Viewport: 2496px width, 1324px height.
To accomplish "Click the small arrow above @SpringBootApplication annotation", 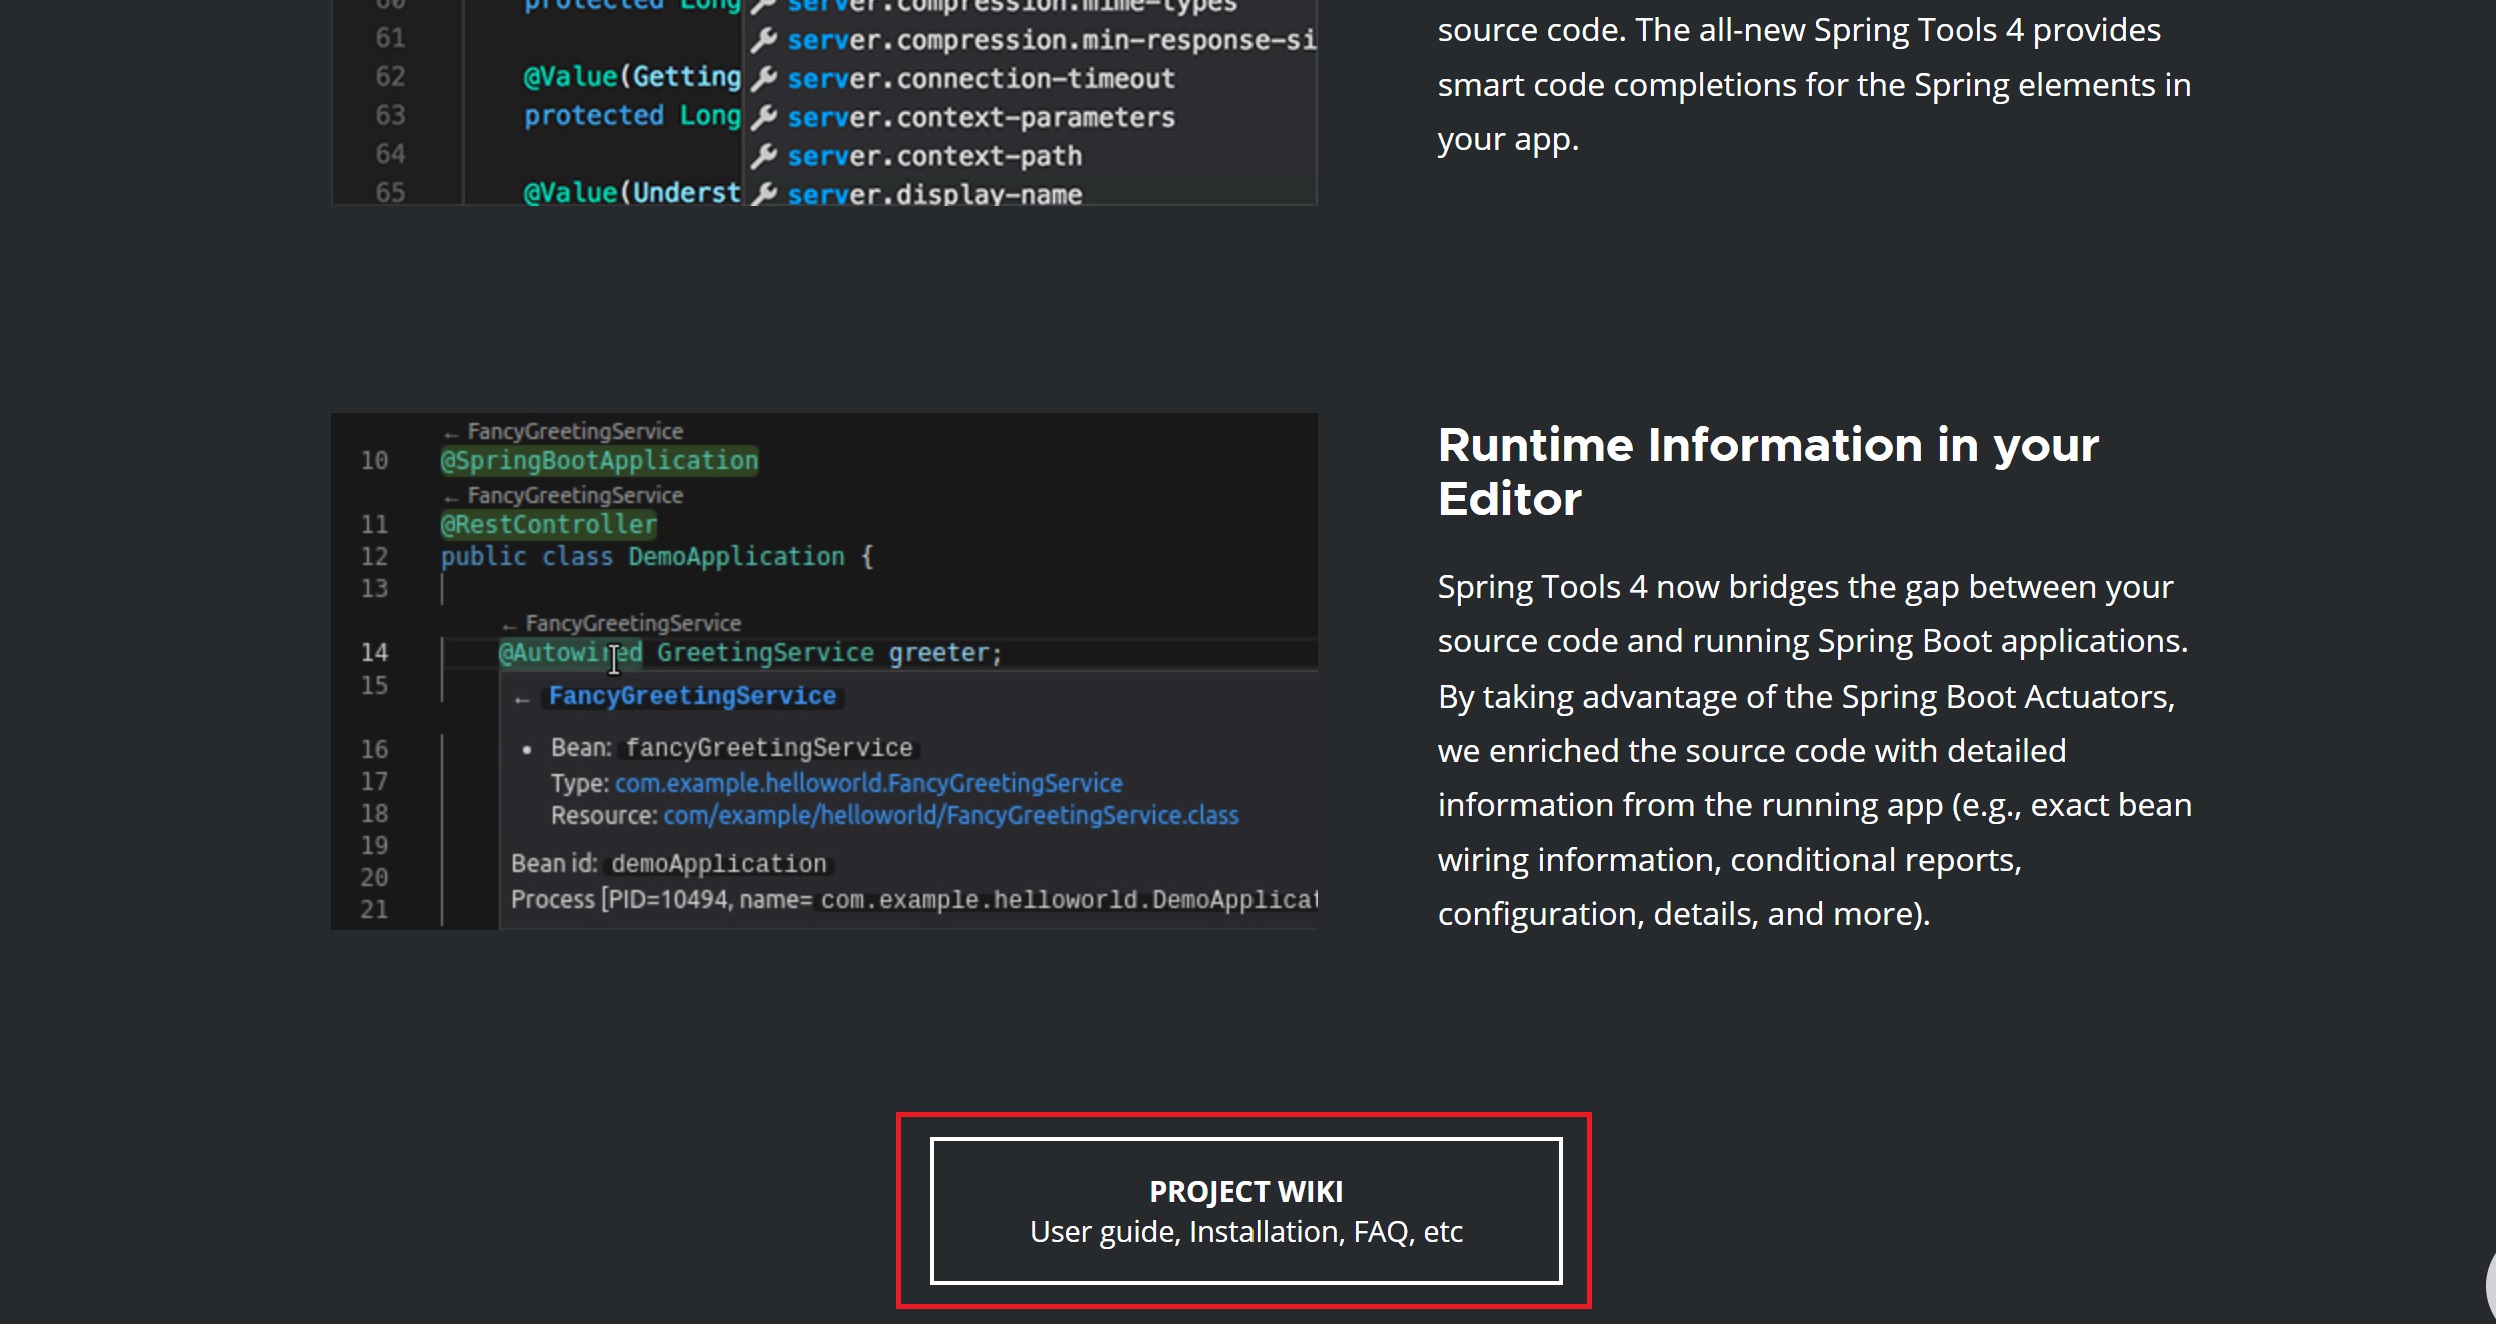I will (x=451, y=434).
